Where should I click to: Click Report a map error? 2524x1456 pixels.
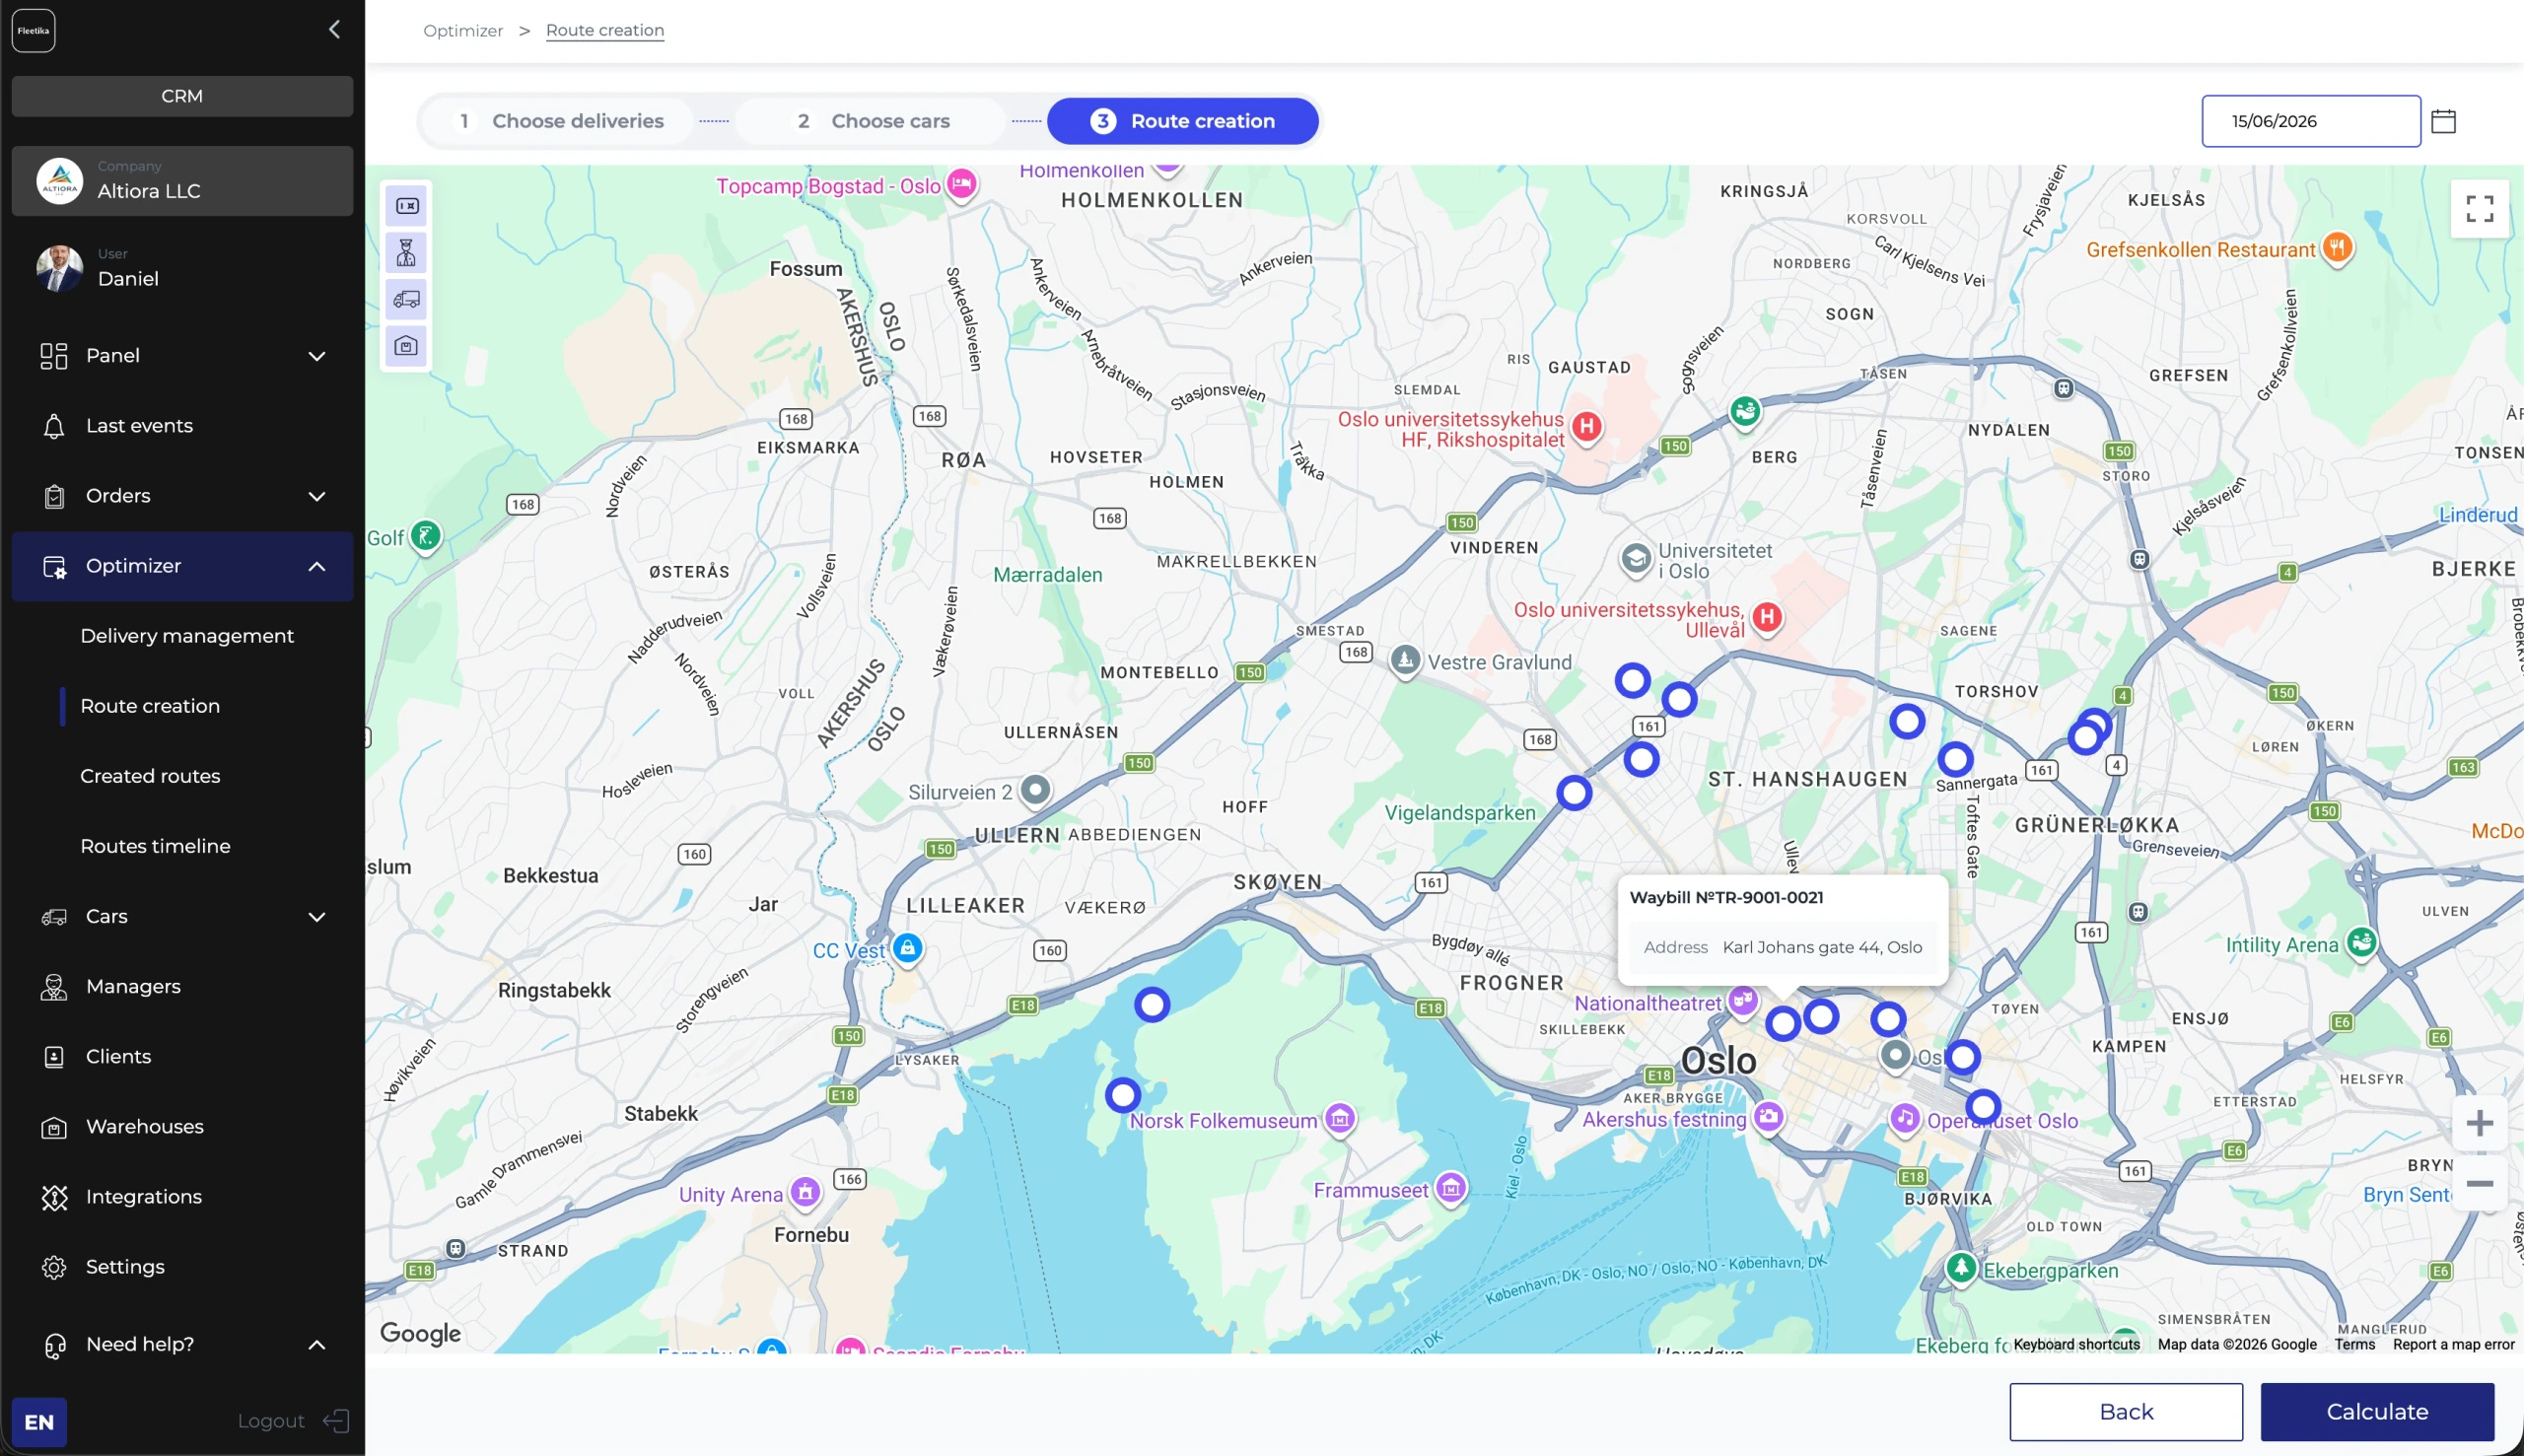[2453, 1344]
